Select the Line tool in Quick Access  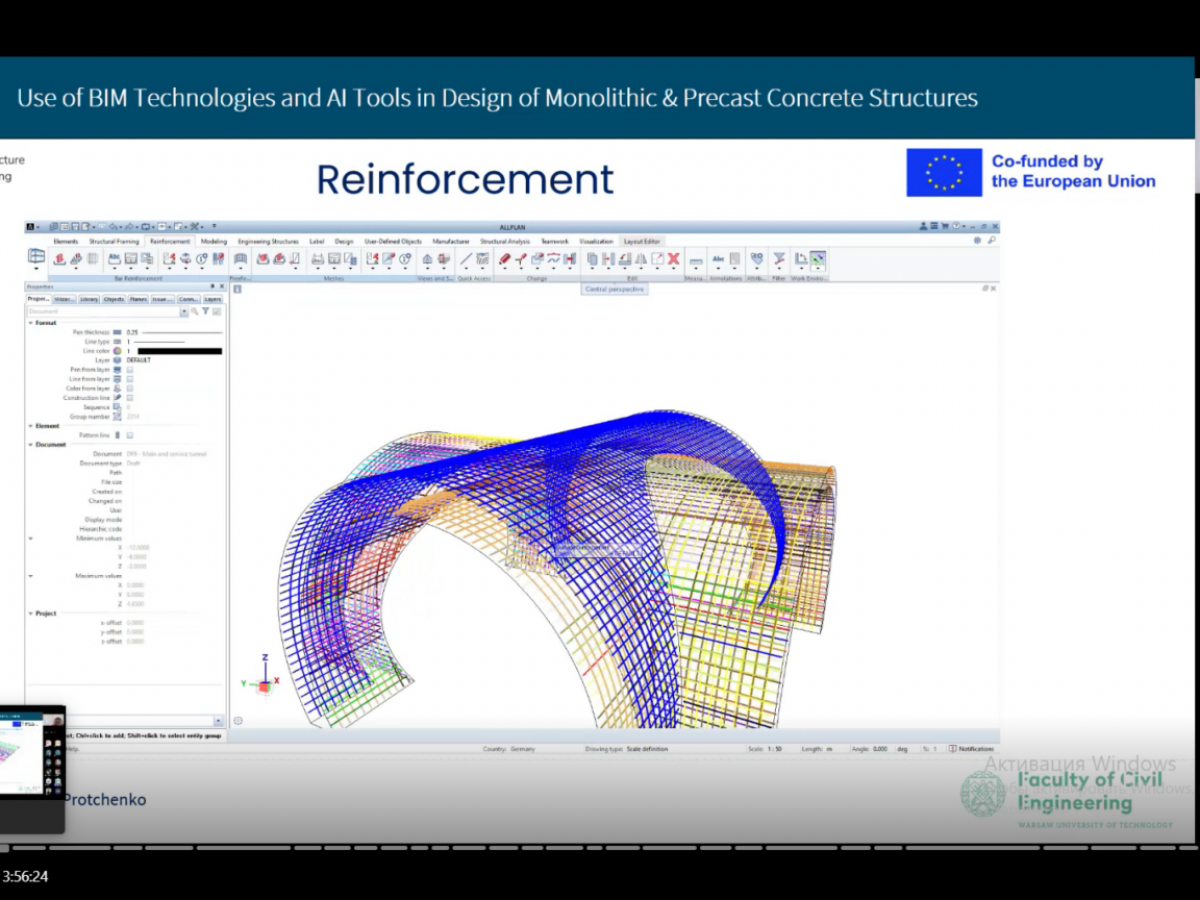tap(466, 259)
